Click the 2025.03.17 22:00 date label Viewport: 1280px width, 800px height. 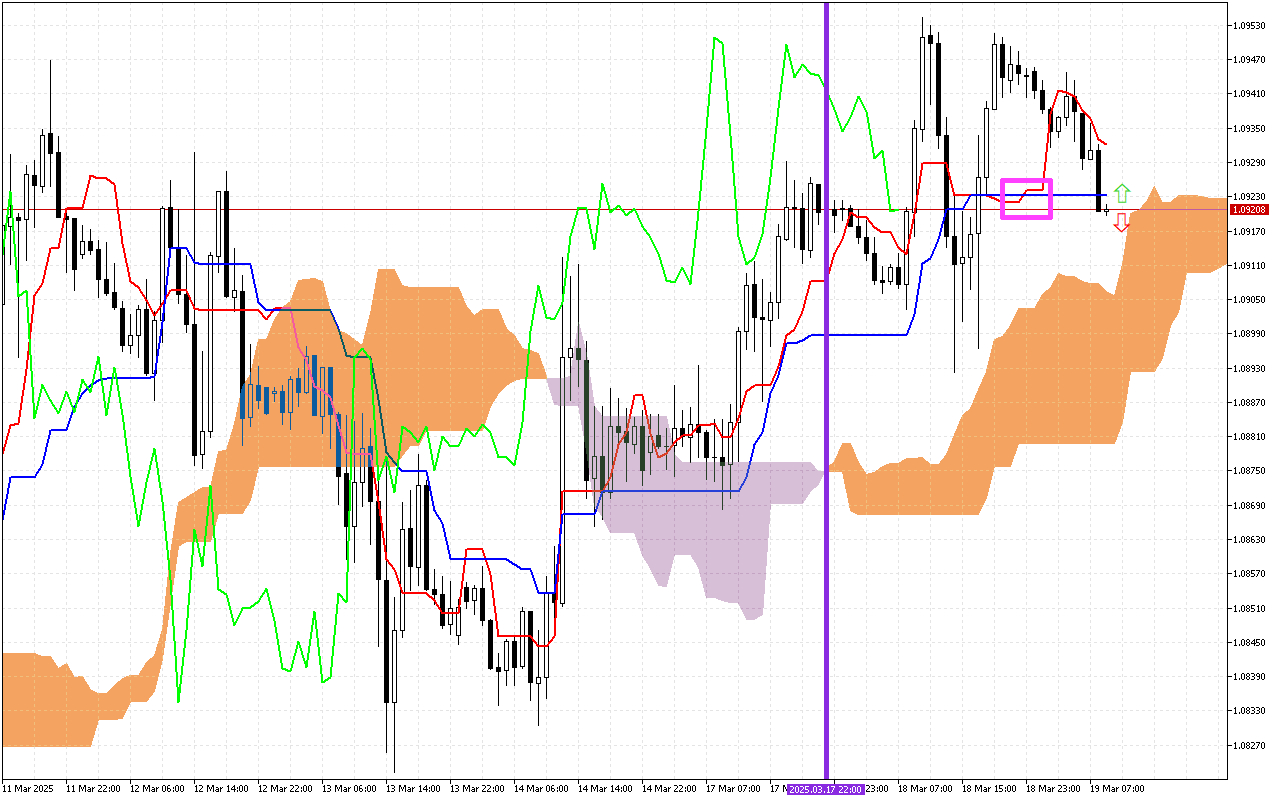coord(826,789)
